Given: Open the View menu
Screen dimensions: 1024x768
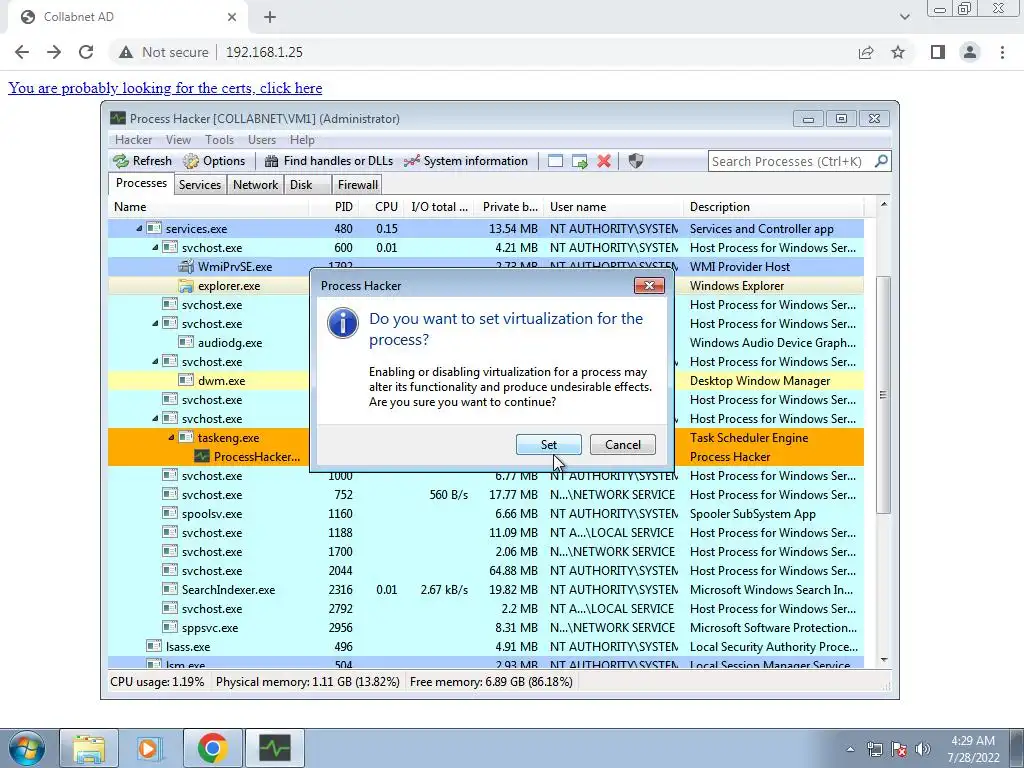Looking at the screenshot, I should (178, 140).
